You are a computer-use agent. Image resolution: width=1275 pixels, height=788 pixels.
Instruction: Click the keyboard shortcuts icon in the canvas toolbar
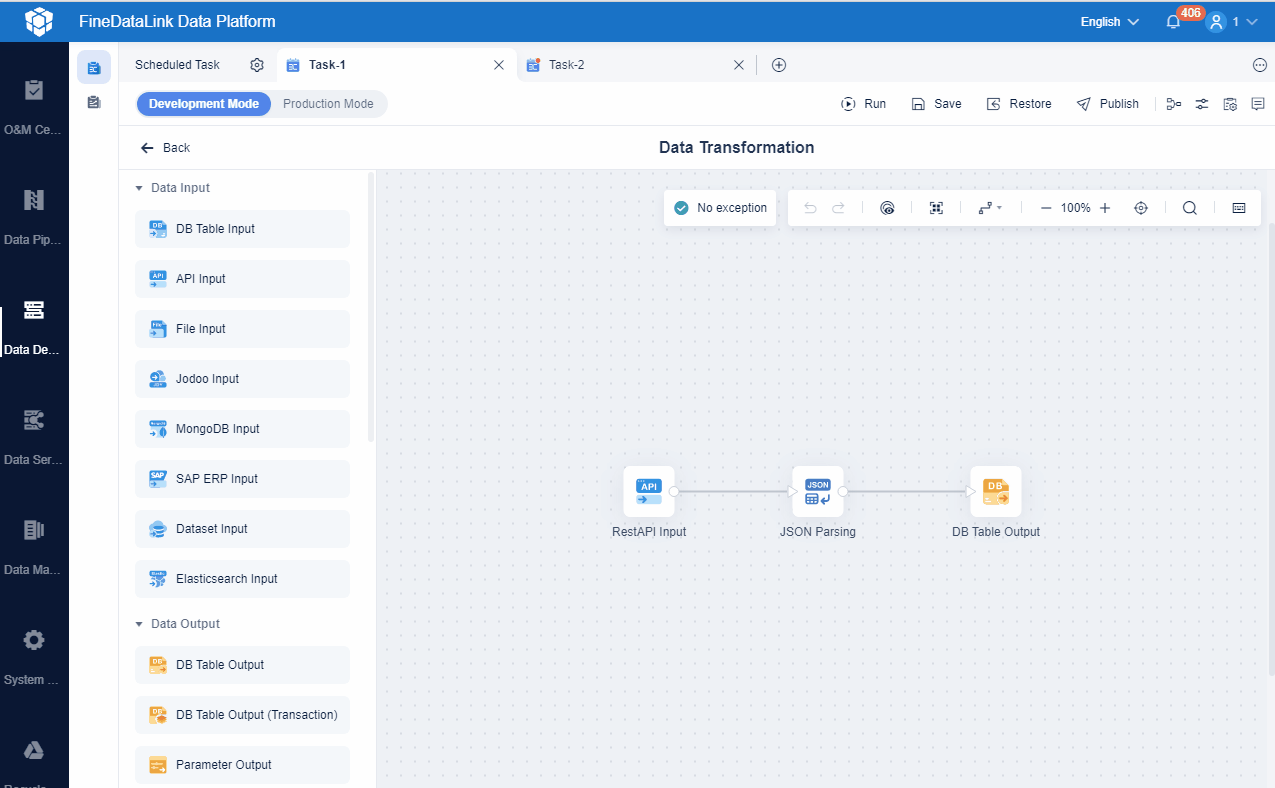point(1238,207)
